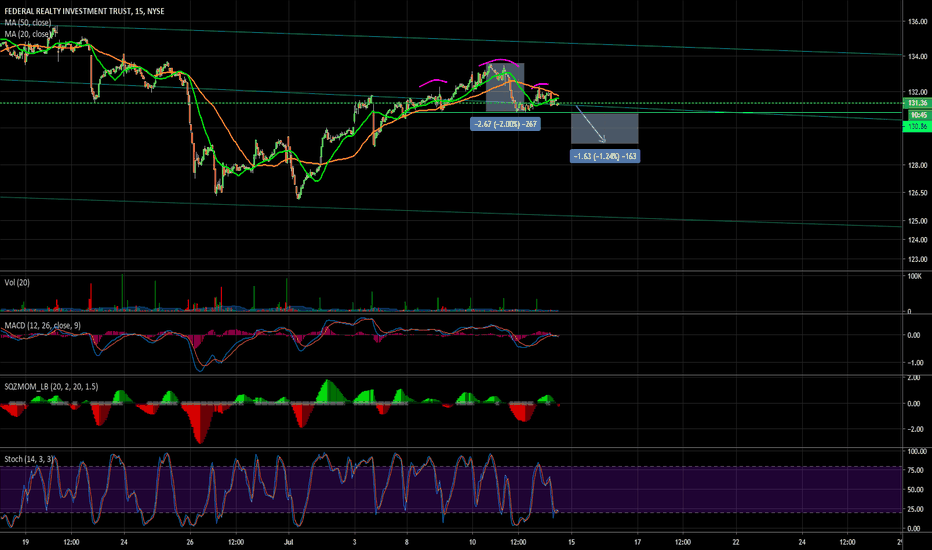932x550 pixels.
Task: Click the 125.00 price axis label
Action: pos(917,221)
